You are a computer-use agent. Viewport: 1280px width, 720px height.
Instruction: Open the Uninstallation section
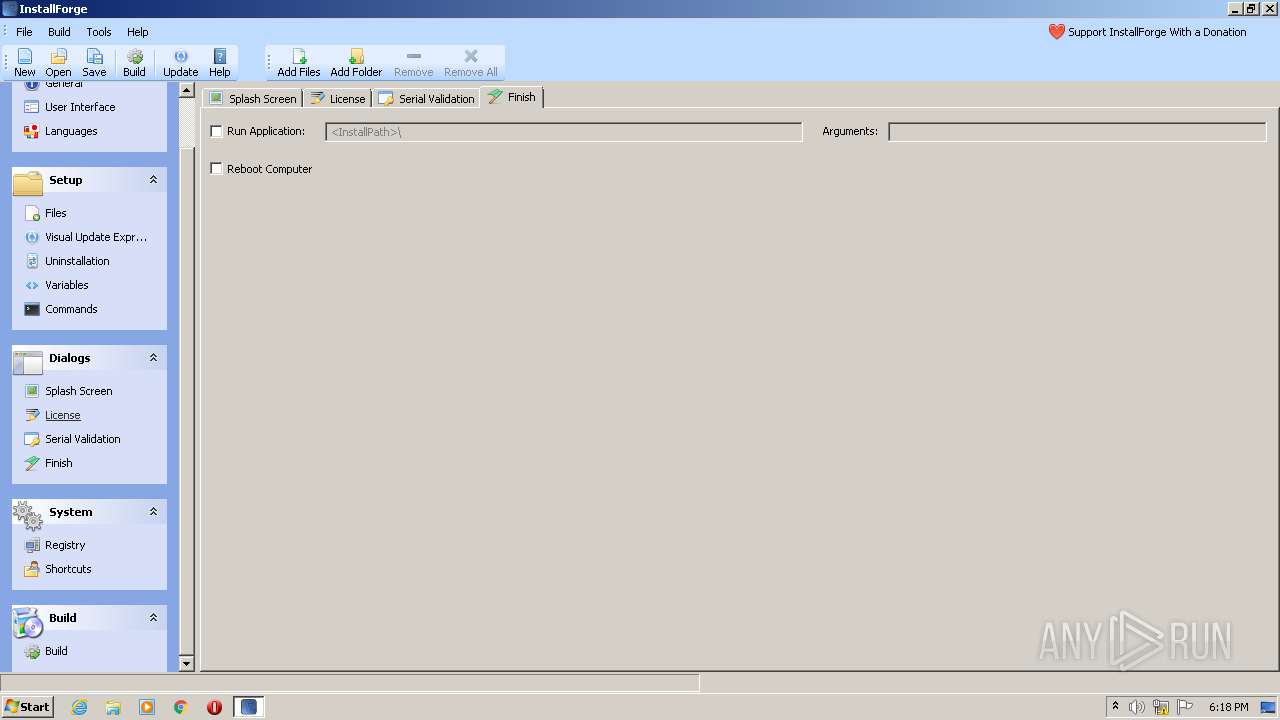pyautogui.click(x=77, y=261)
